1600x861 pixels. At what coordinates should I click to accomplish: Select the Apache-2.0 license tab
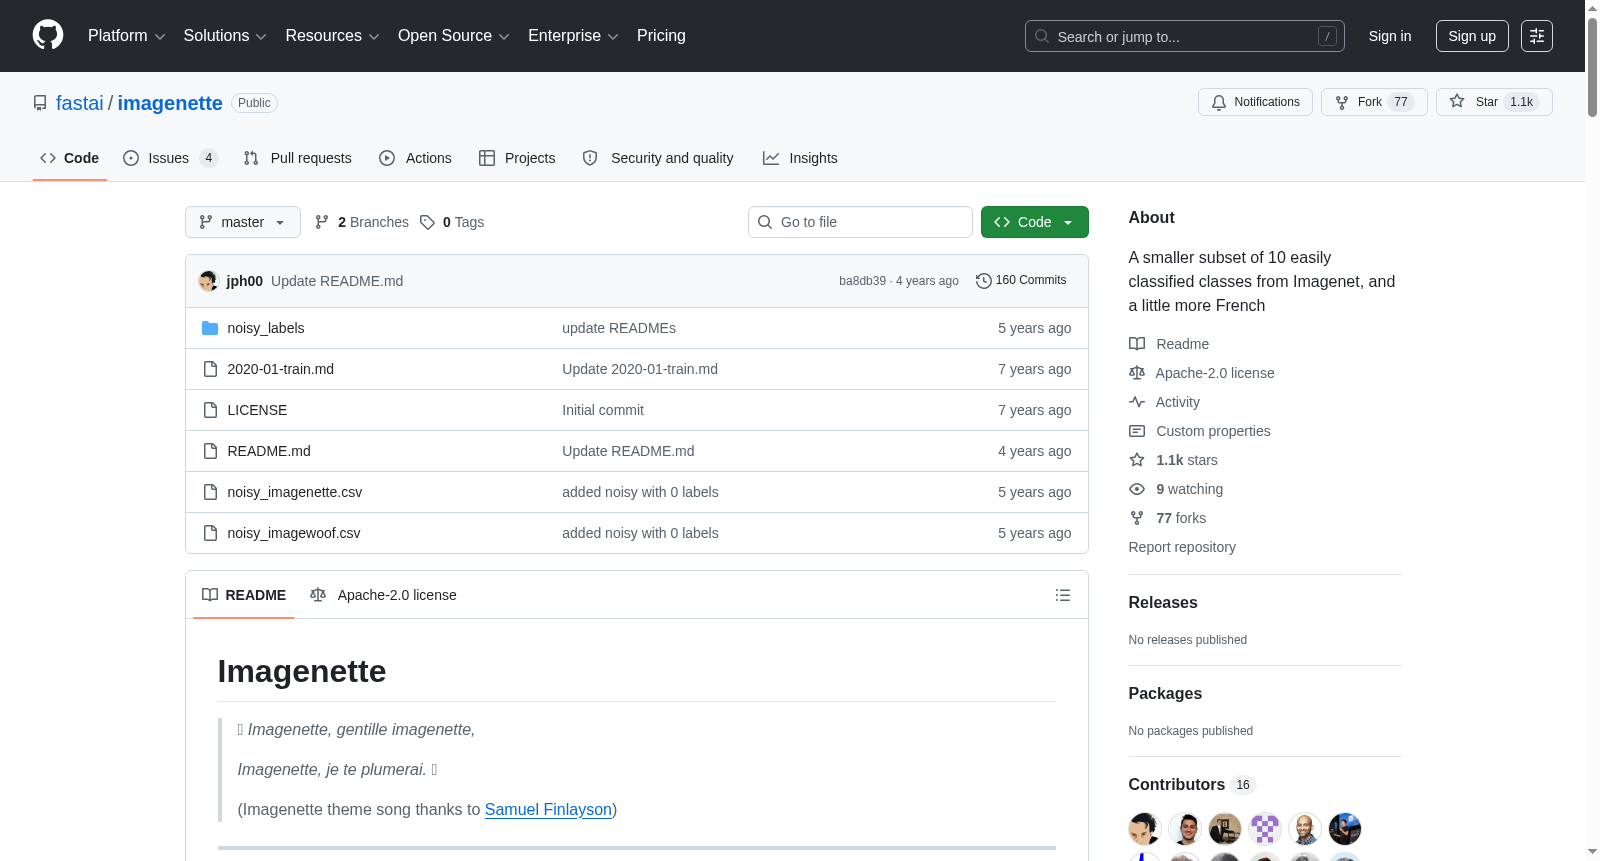[x=384, y=595]
